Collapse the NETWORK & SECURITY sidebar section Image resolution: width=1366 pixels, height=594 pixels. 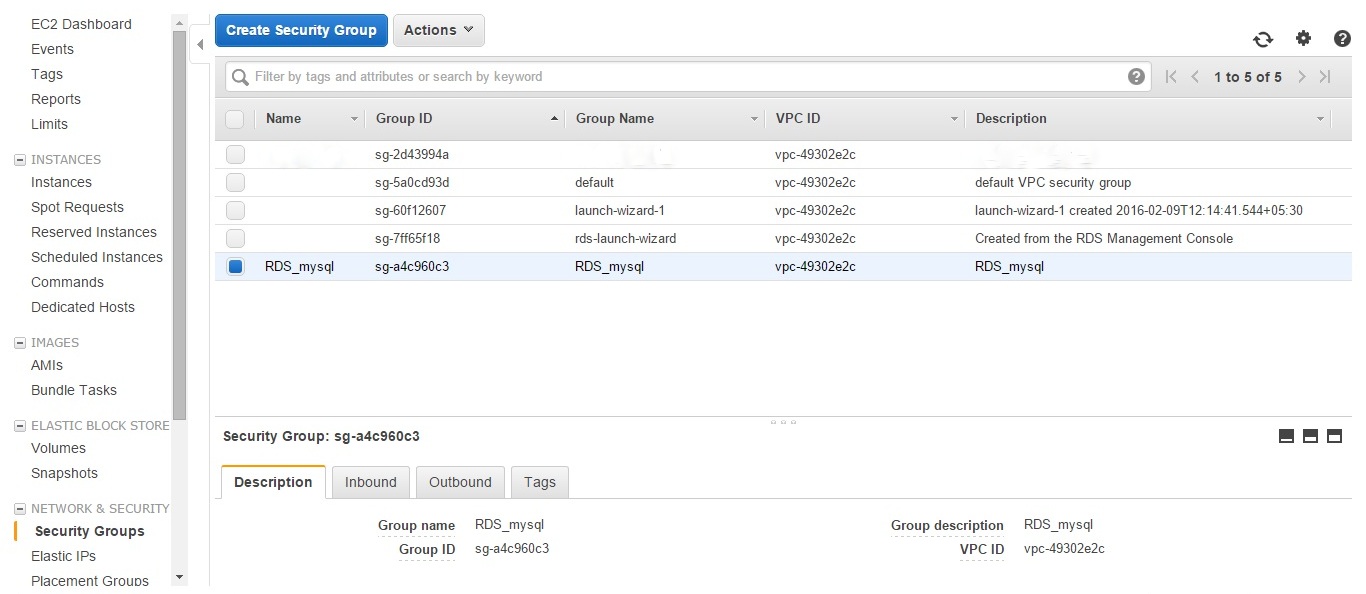tap(19, 509)
